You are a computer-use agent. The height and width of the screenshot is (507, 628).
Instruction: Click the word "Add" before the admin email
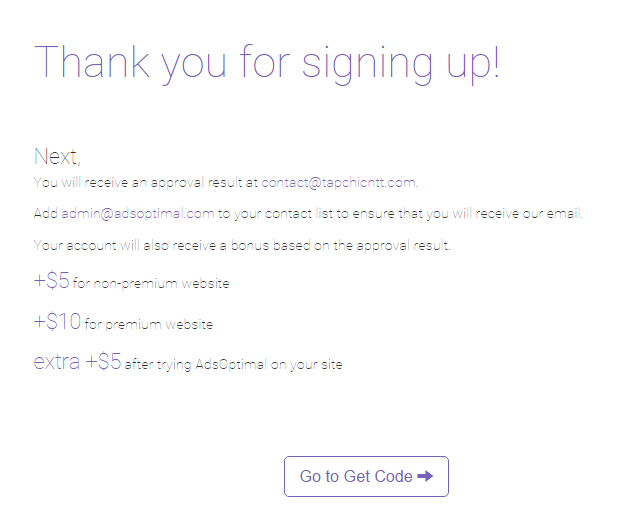pyautogui.click(x=45, y=213)
